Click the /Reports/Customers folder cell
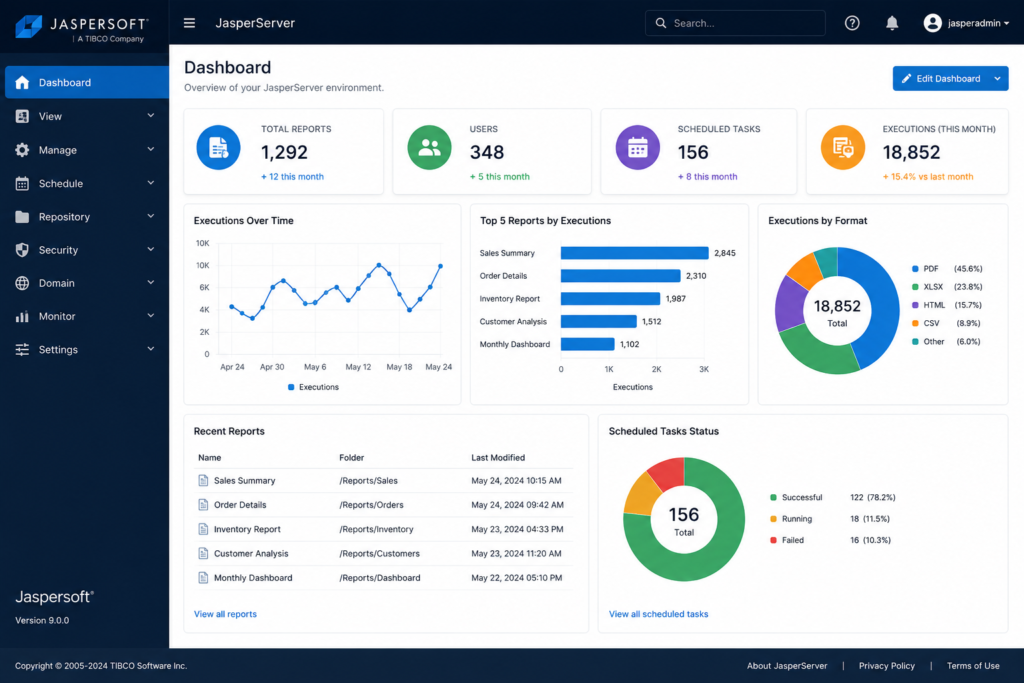The height and width of the screenshot is (683, 1024). pyautogui.click(x=379, y=554)
